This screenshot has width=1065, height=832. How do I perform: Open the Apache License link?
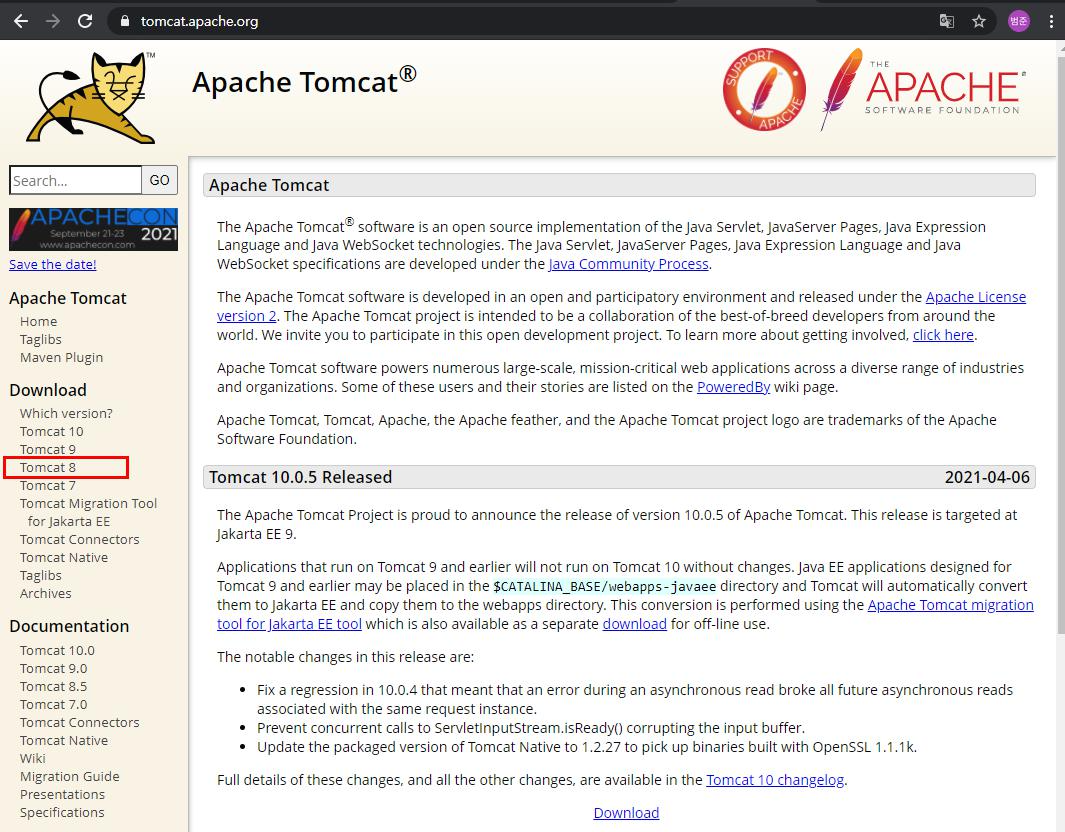click(x=975, y=297)
